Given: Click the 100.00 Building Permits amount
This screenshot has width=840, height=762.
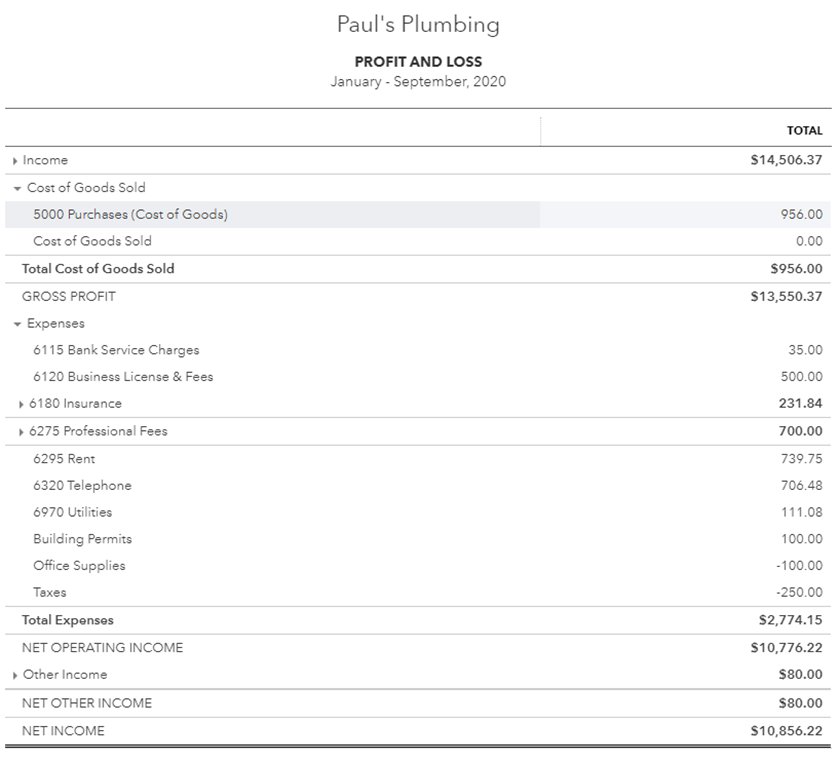Looking at the screenshot, I should 802,539.
